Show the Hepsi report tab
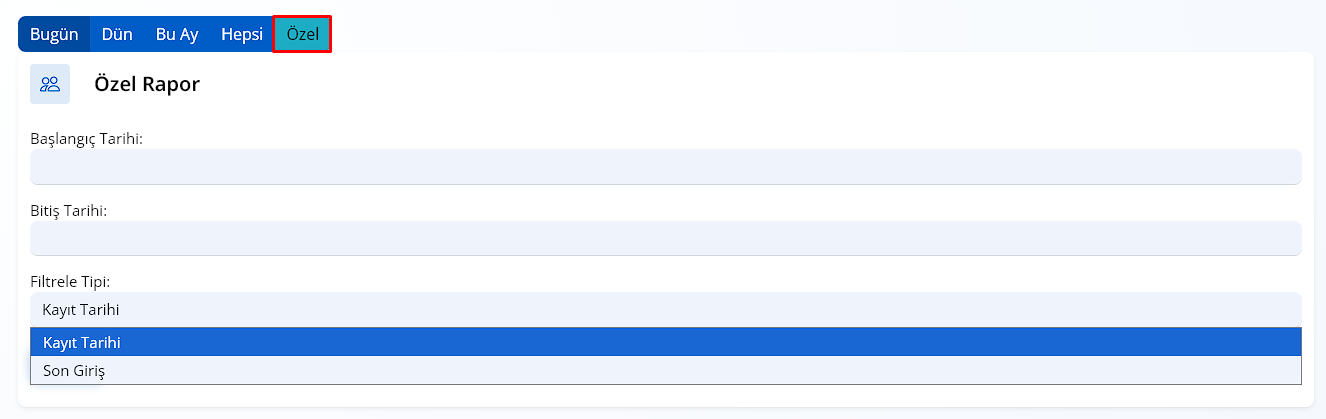The height and width of the screenshot is (419, 1326). [242, 34]
